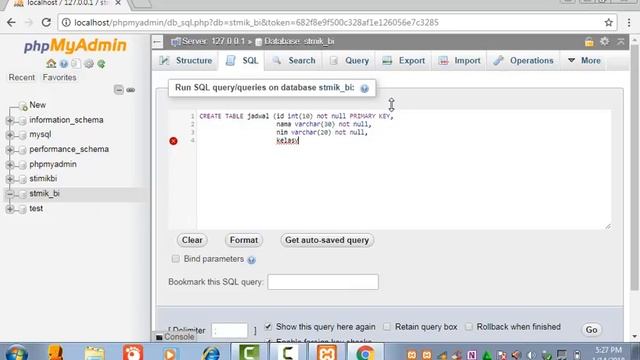Format the SQL query
This screenshot has height=360, width=640.
pos(244,240)
